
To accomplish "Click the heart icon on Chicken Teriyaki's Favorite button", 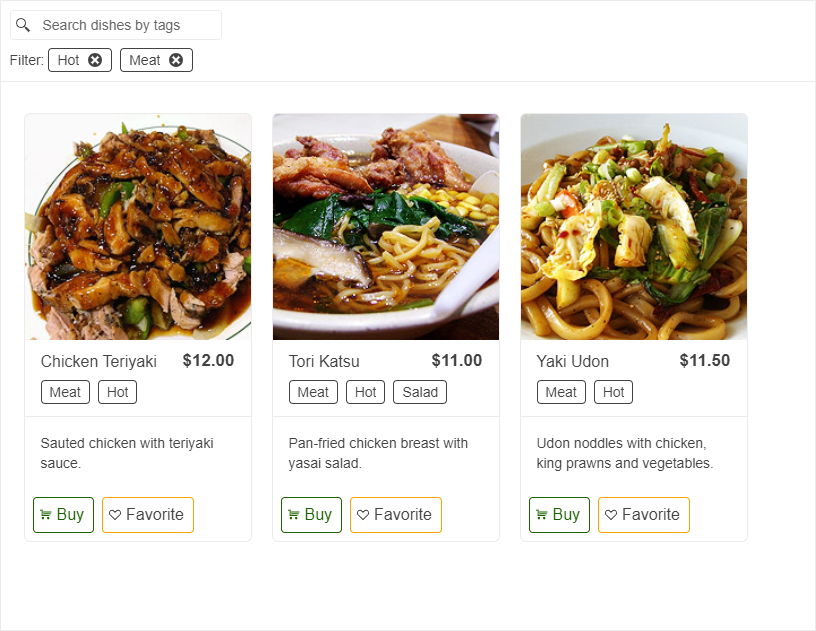I will click(117, 514).
